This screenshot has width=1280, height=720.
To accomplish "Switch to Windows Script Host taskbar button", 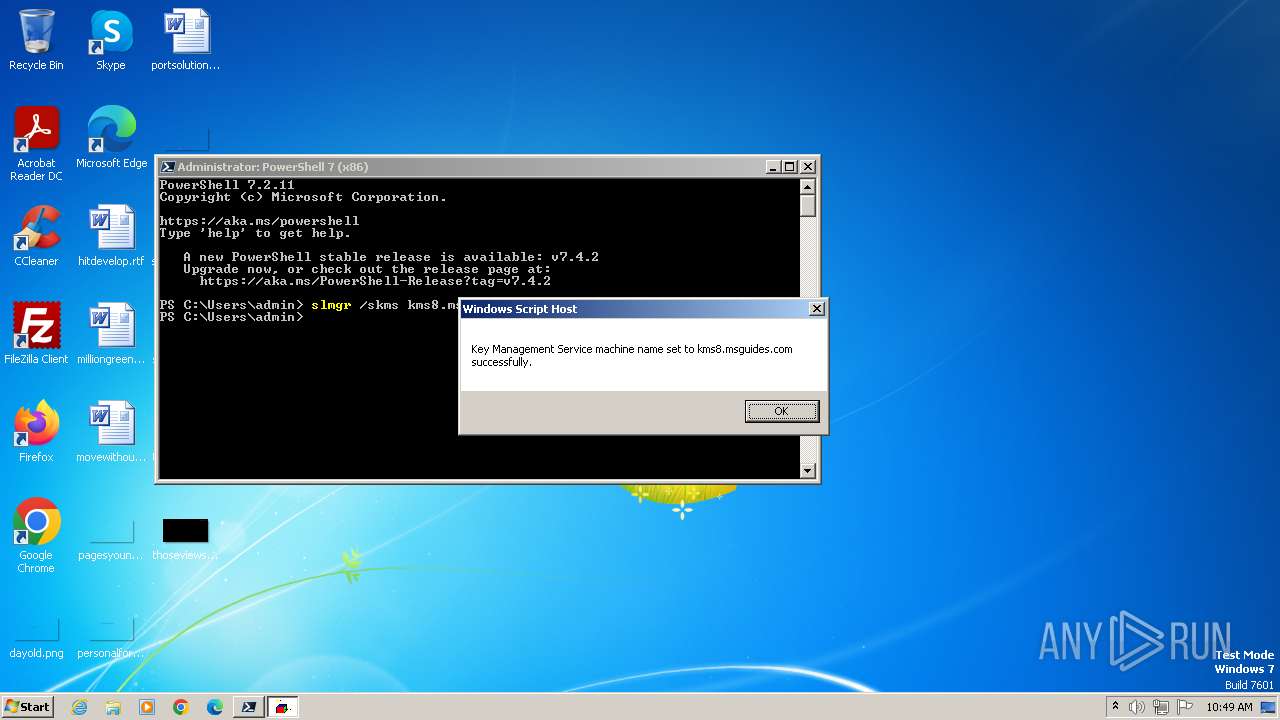I will click(283, 707).
